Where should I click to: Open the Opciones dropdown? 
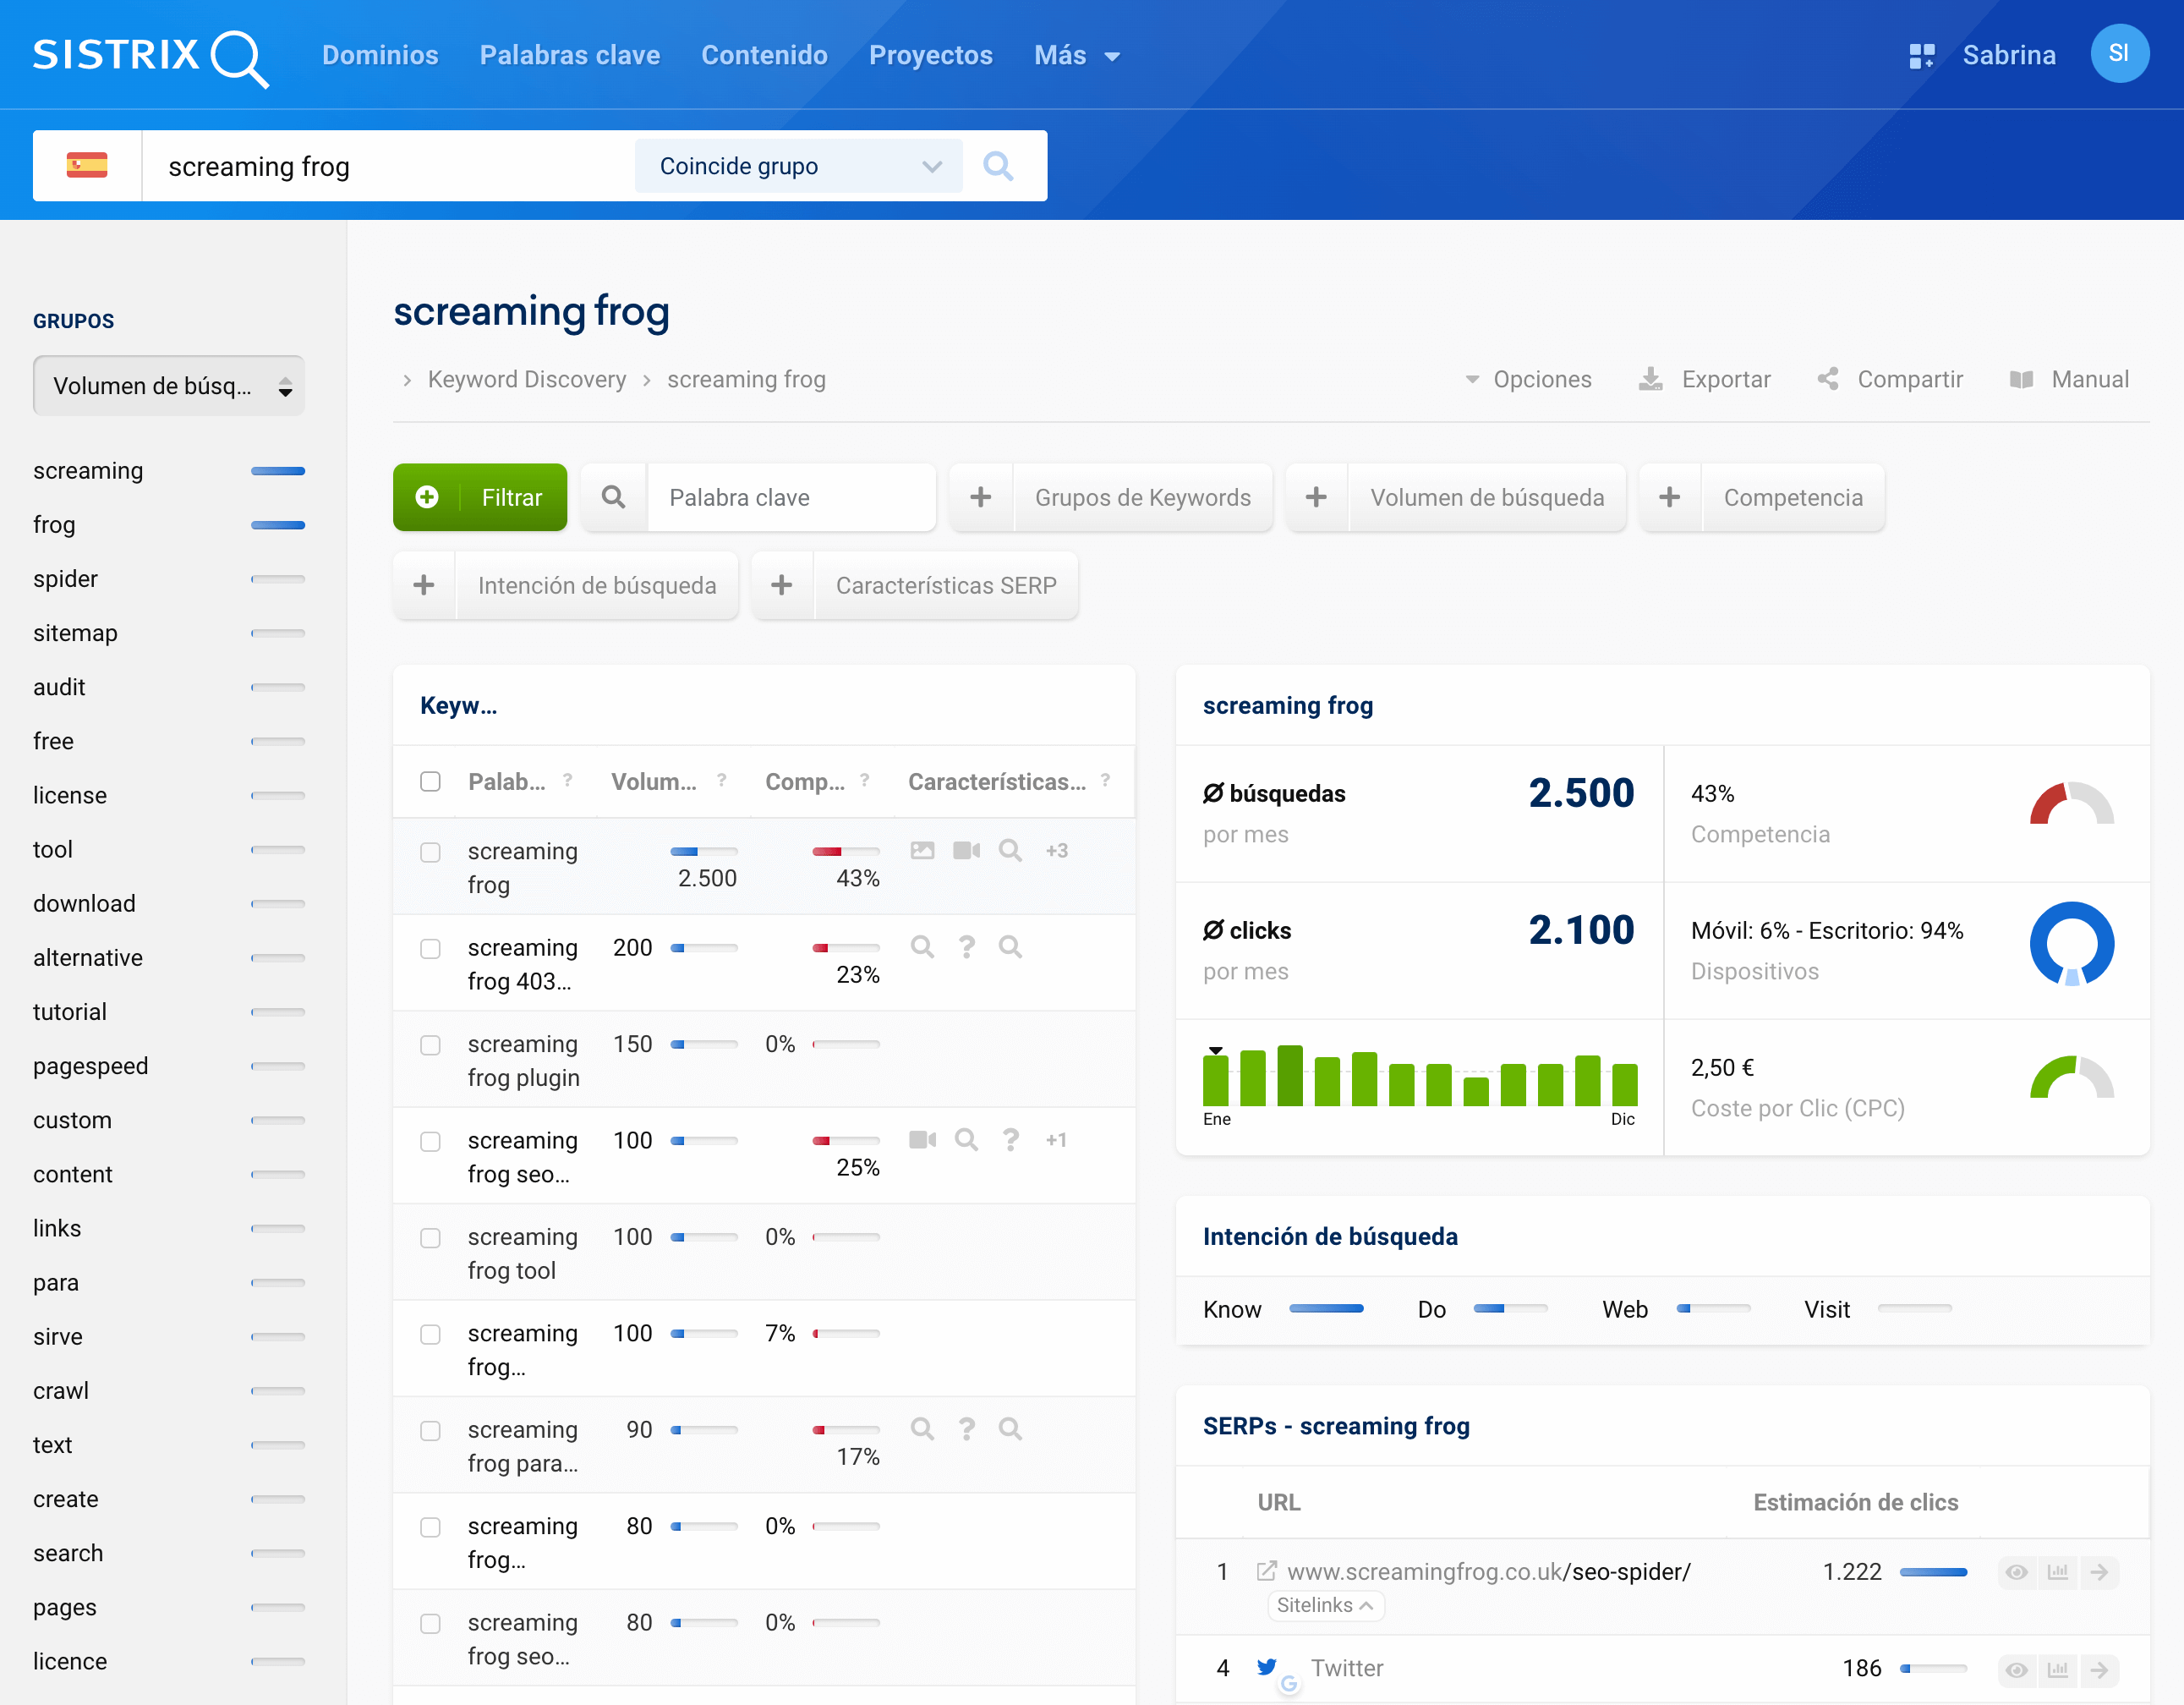1528,379
